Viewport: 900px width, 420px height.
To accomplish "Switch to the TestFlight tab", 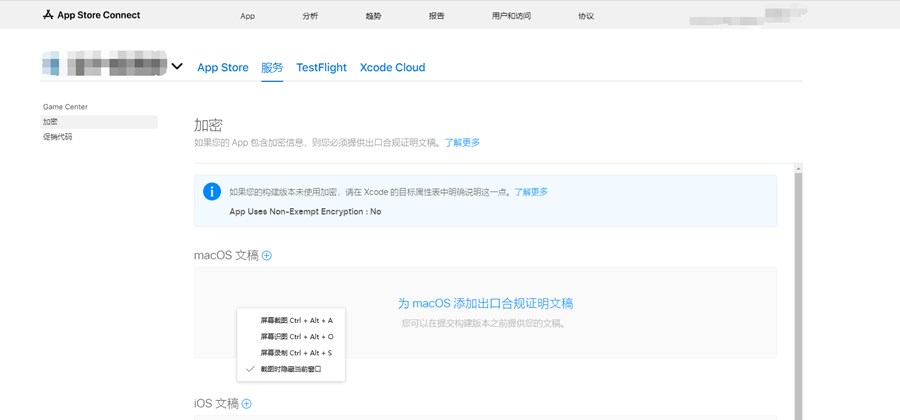I will pyautogui.click(x=321, y=68).
